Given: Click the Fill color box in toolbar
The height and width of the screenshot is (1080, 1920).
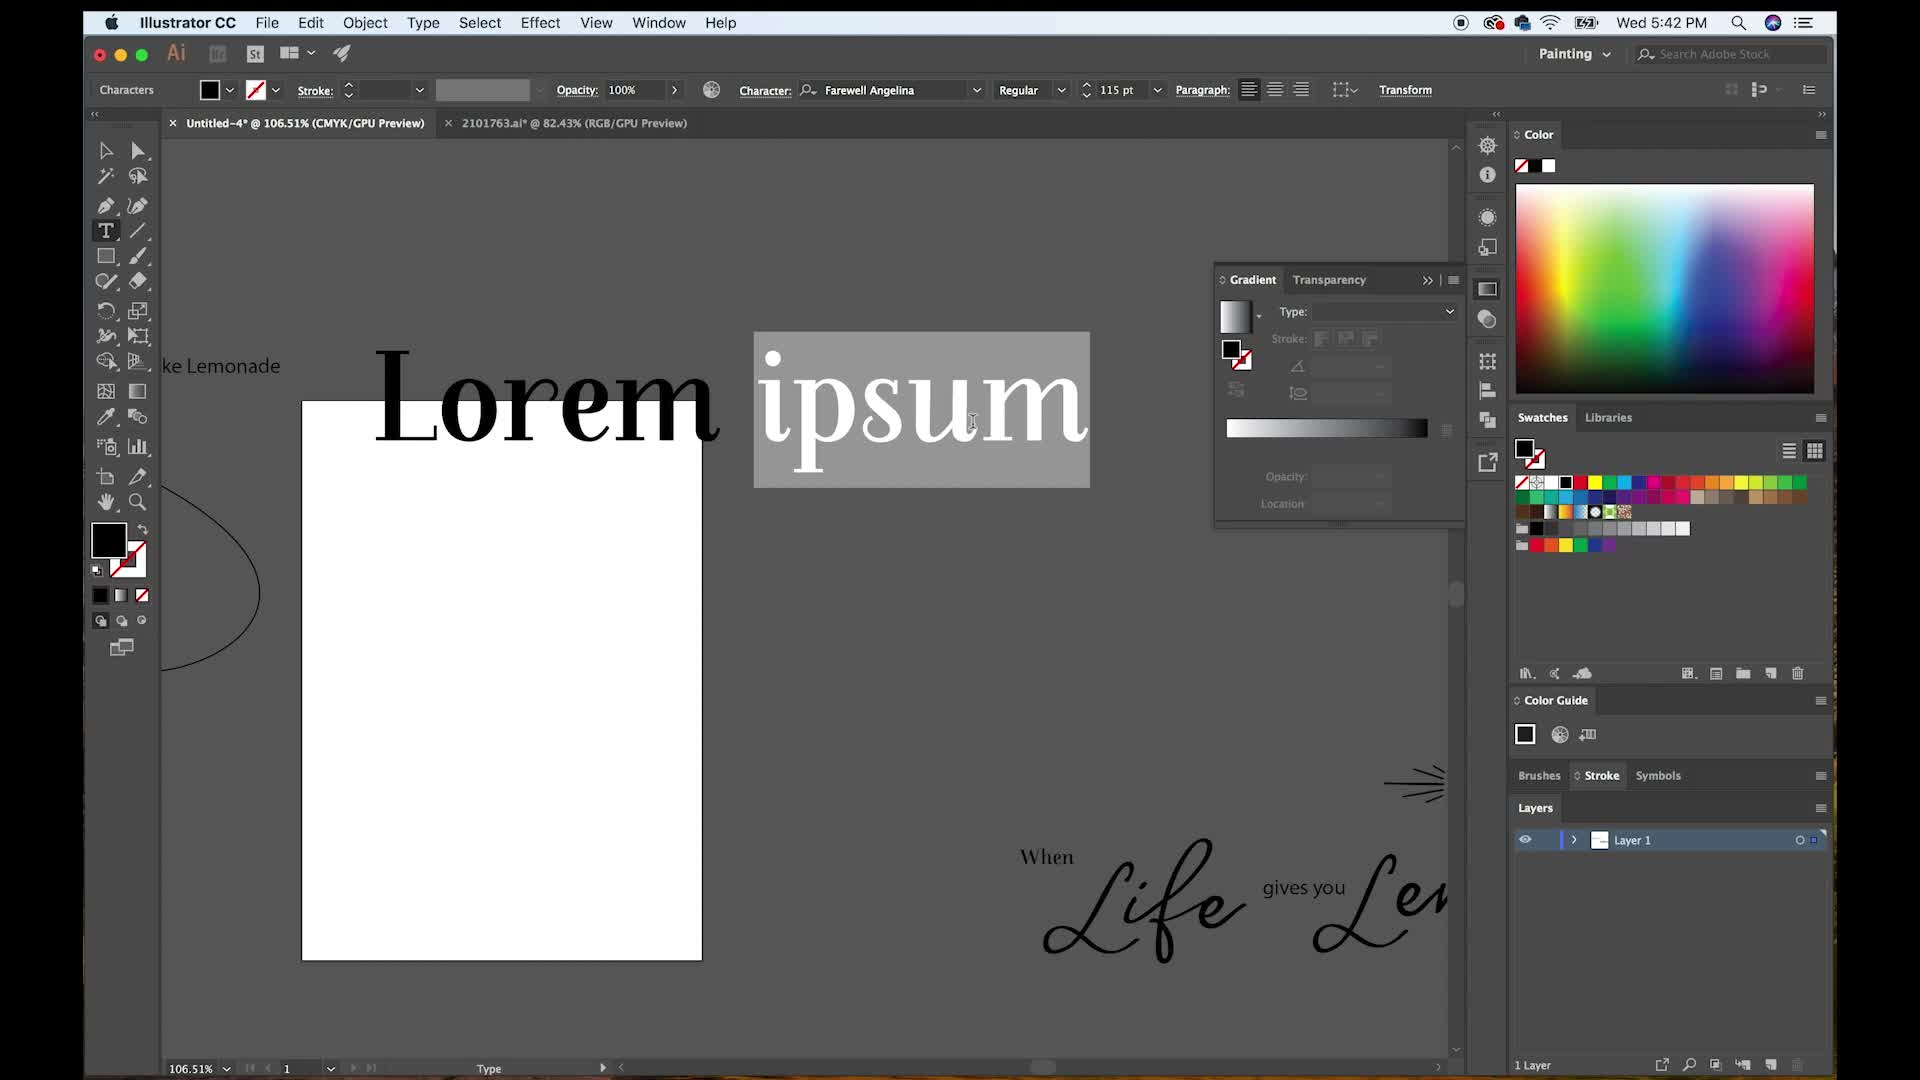Looking at the screenshot, I should [x=109, y=541].
